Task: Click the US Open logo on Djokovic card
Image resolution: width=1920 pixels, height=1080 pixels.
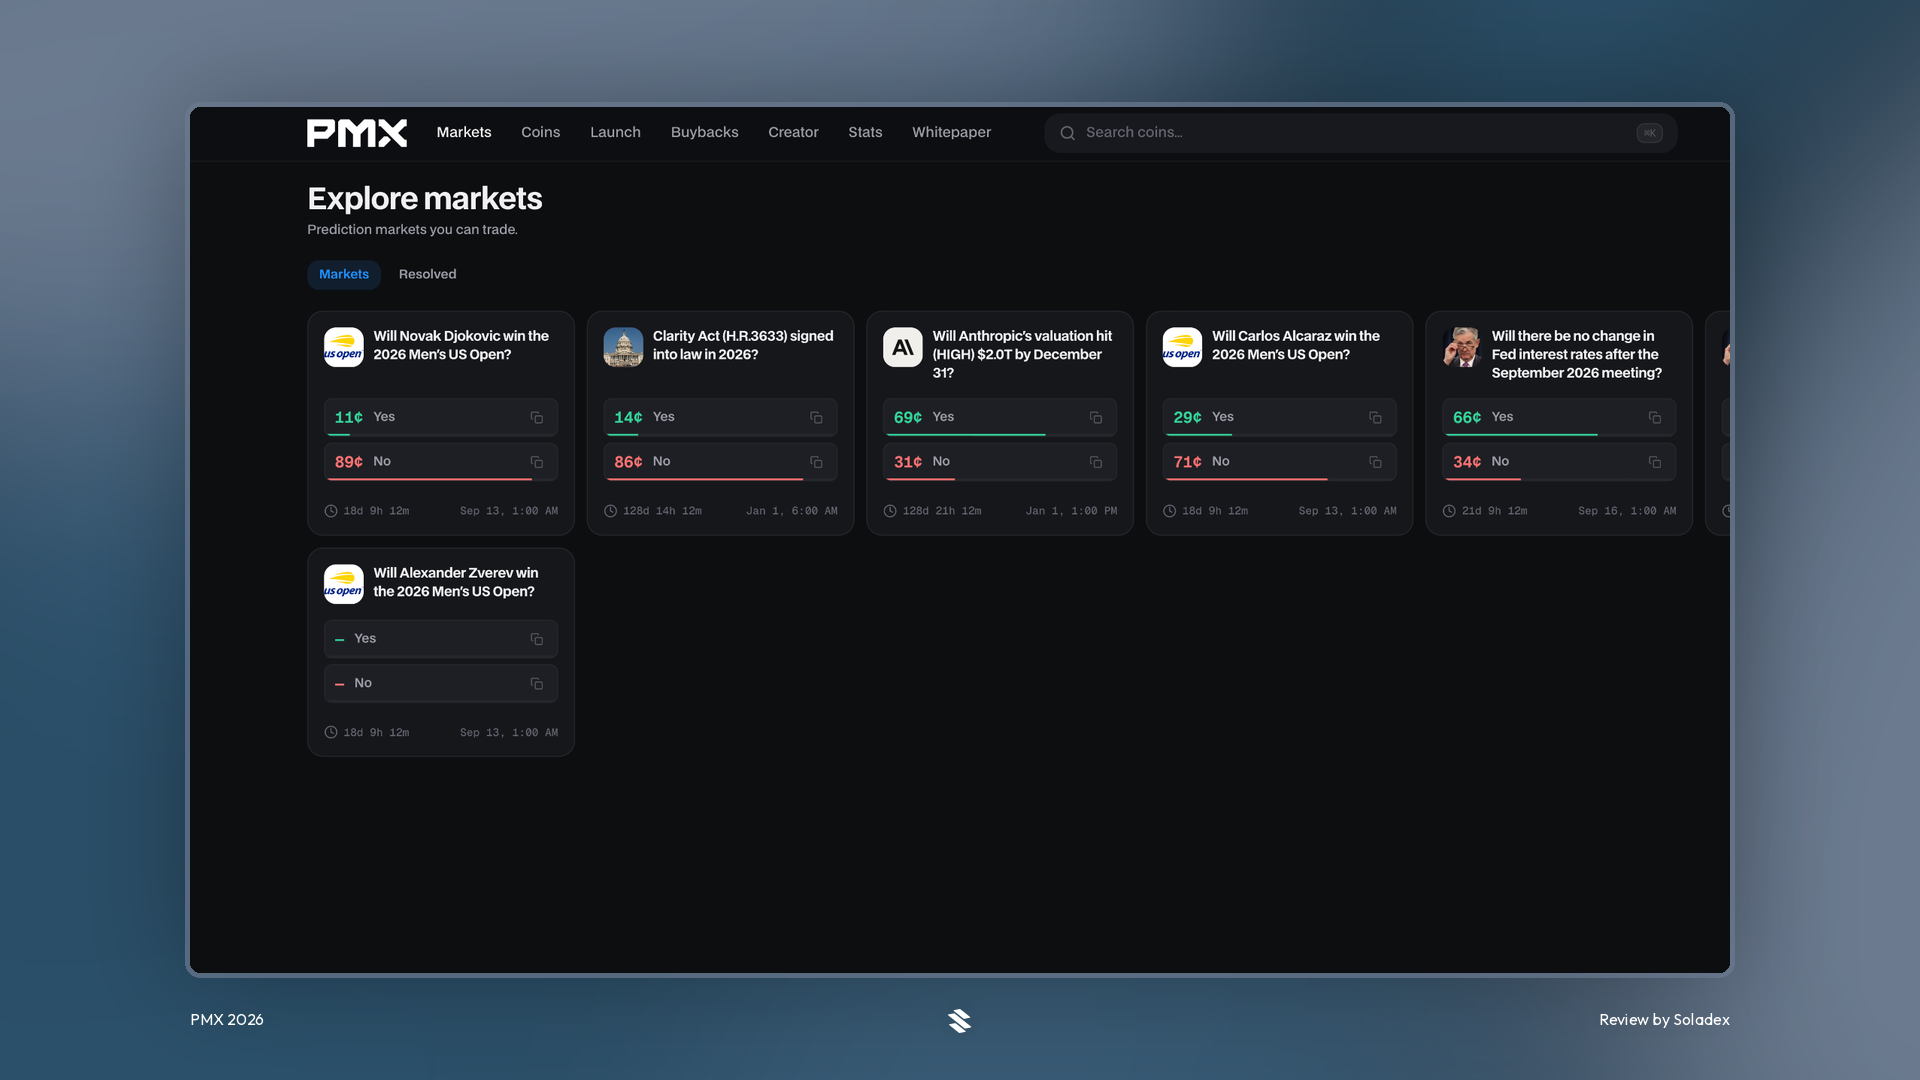Action: click(x=344, y=347)
